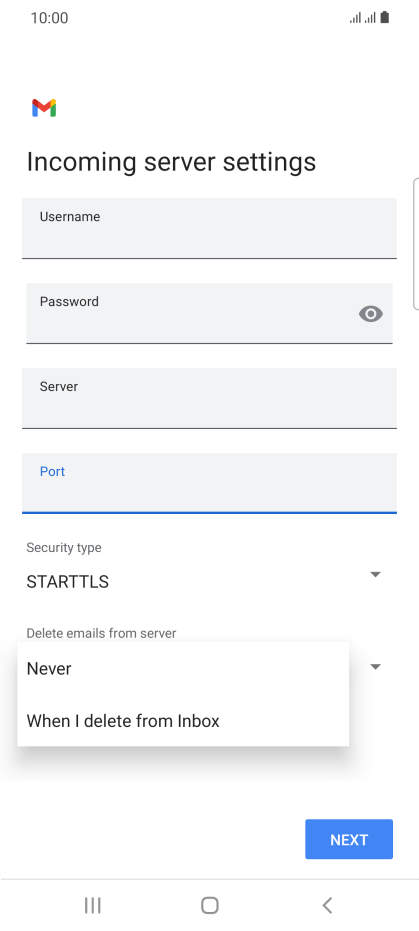
Task: Tap the 10:00 clock in status bar
Action: pos(49,18)
